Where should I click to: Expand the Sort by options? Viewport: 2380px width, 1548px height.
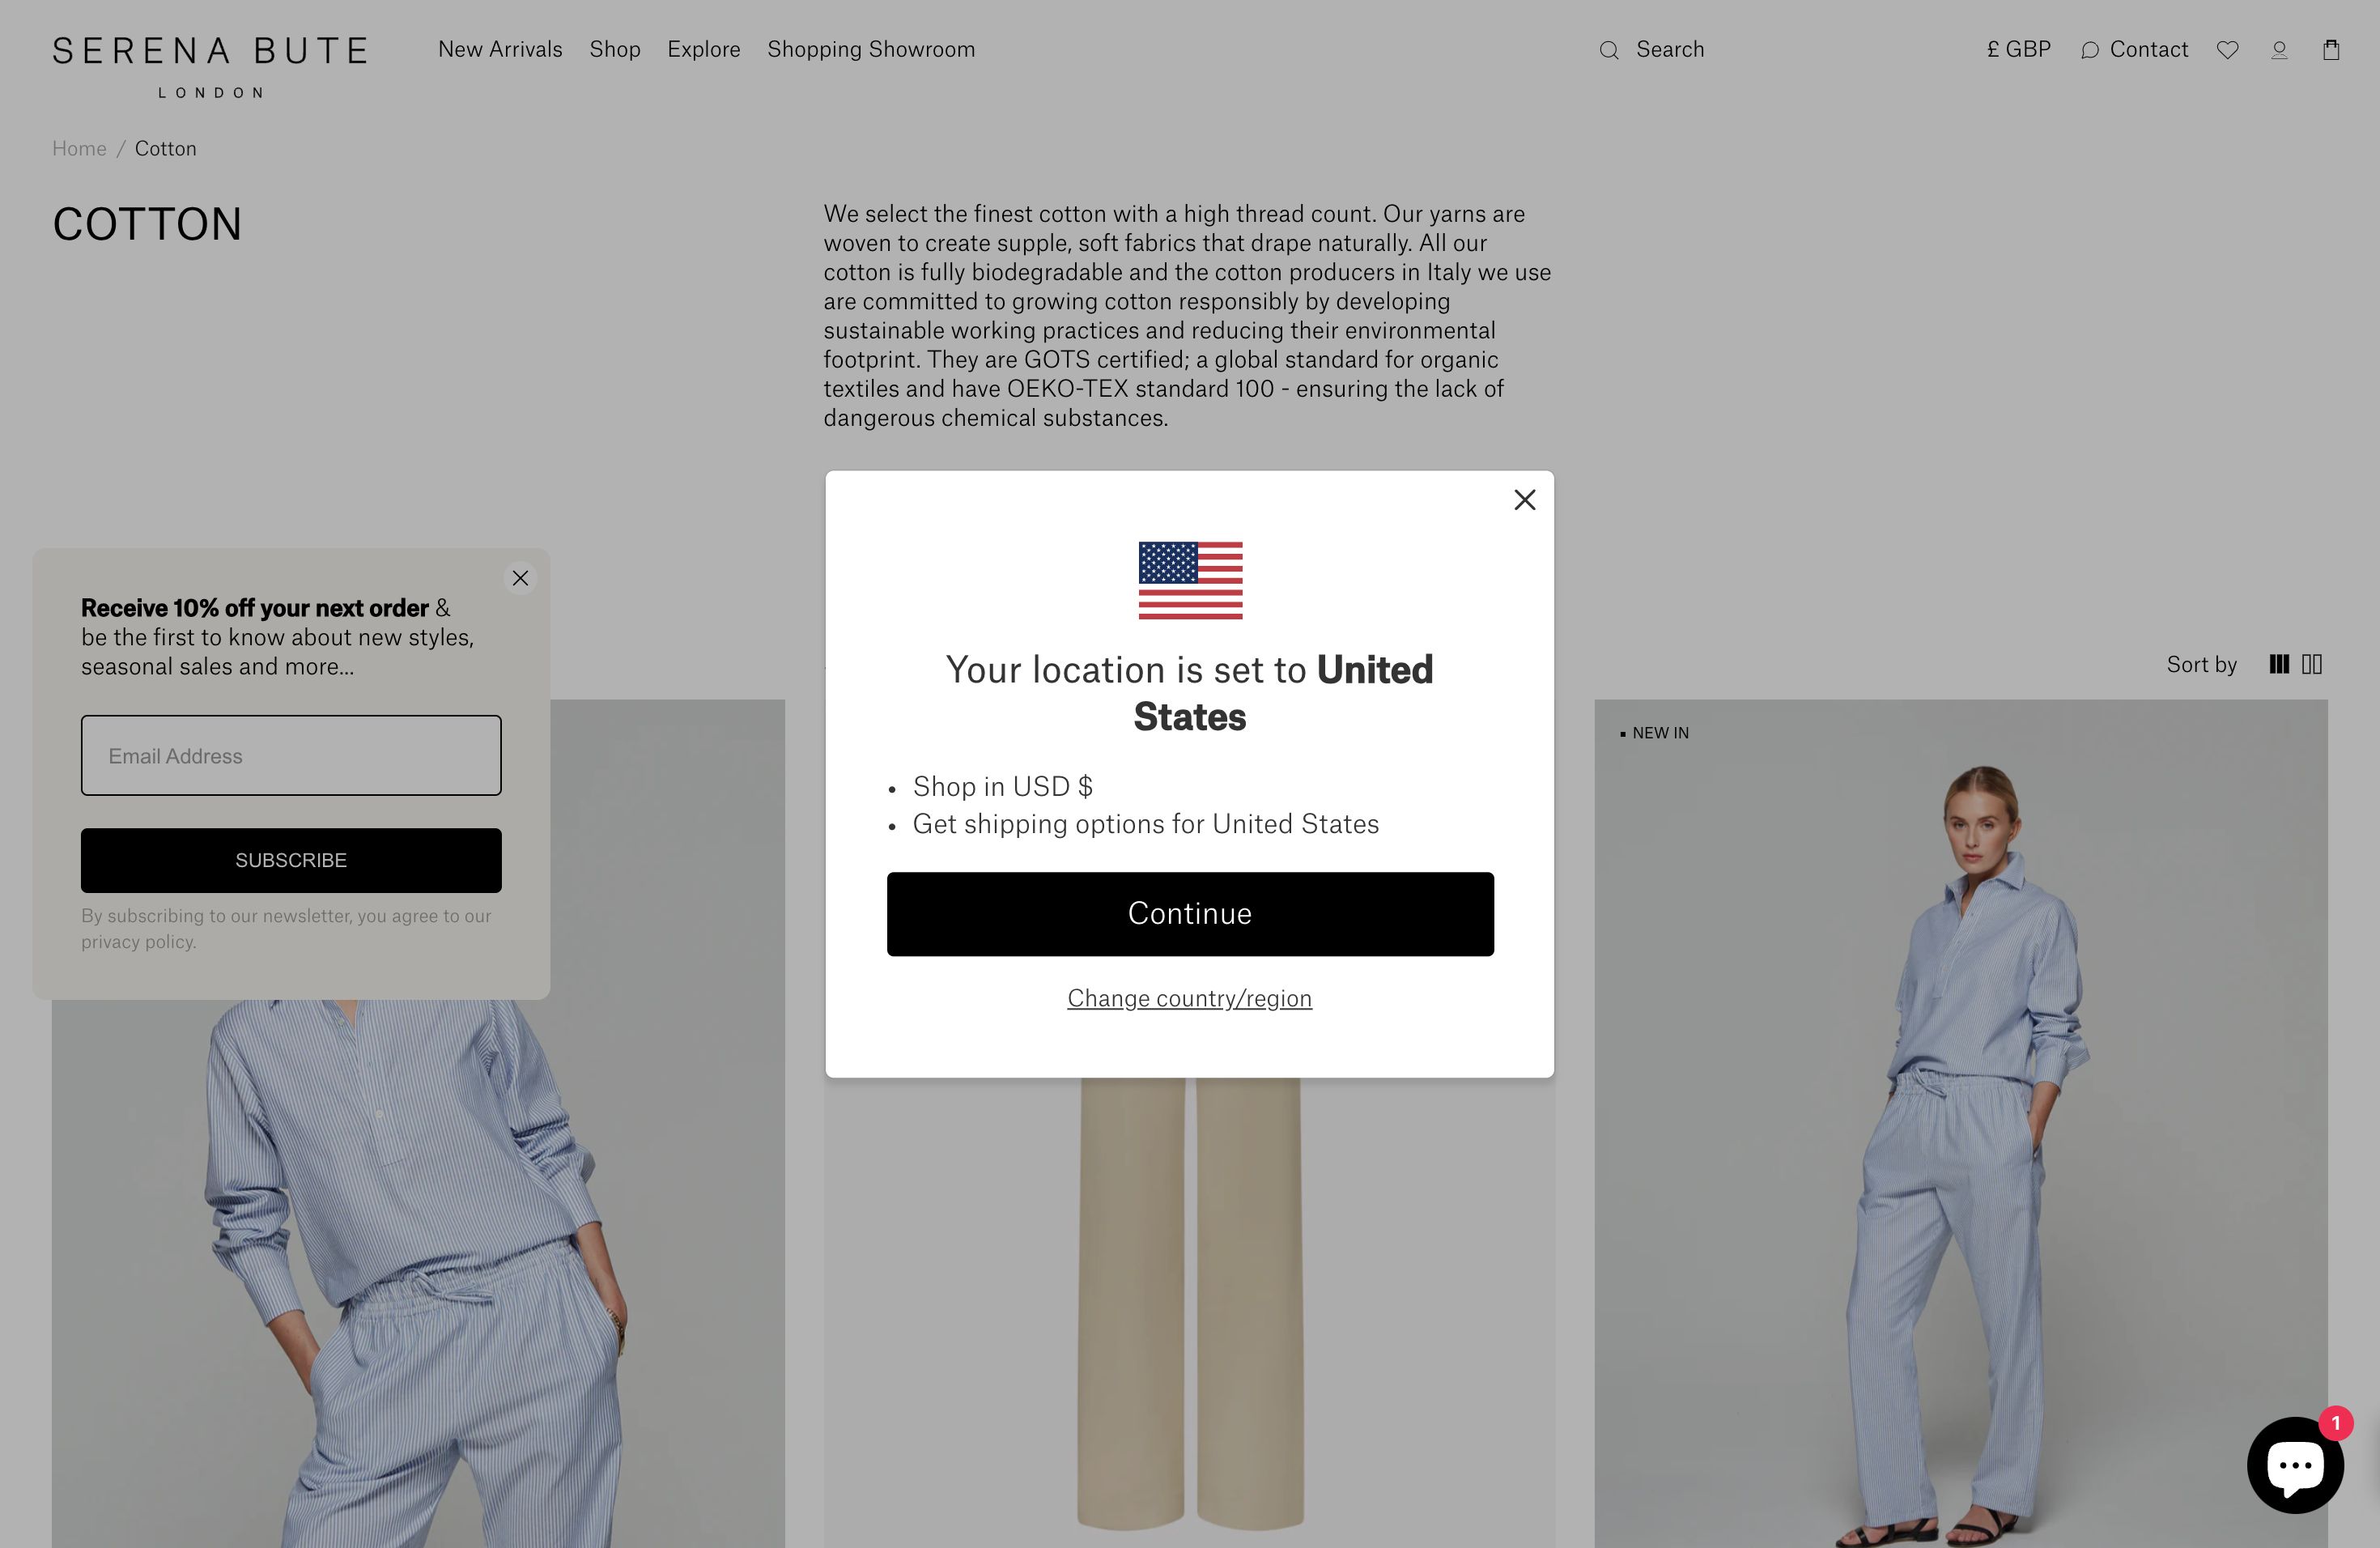(2201, 664)
